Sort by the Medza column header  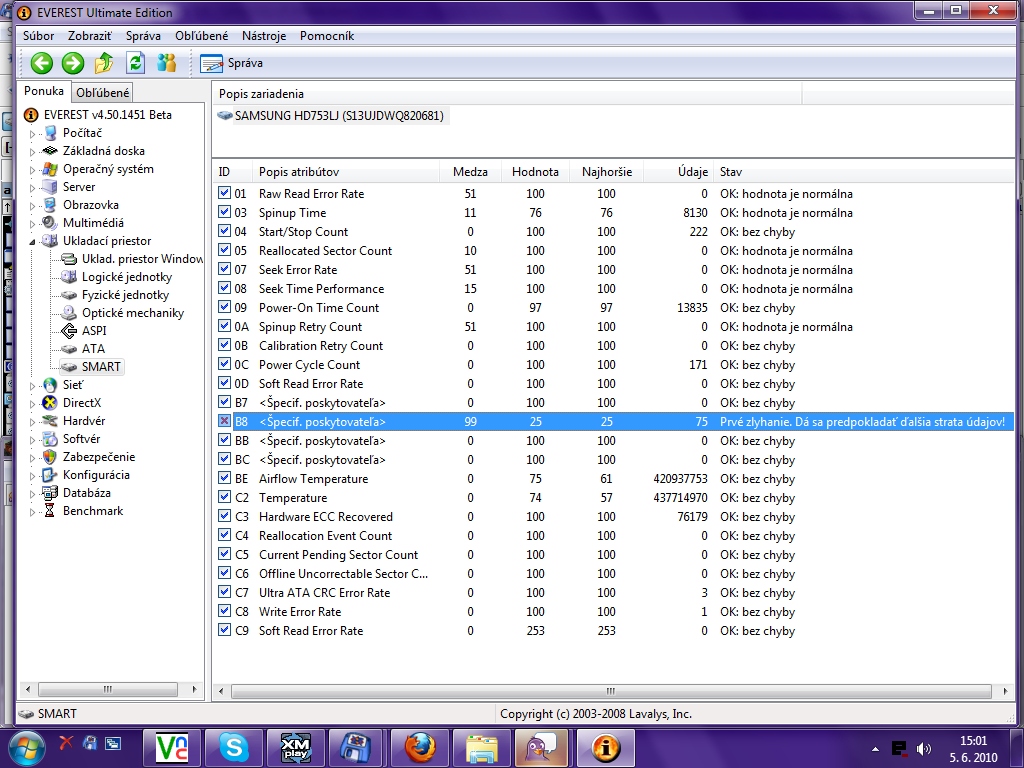coord(470,172)
